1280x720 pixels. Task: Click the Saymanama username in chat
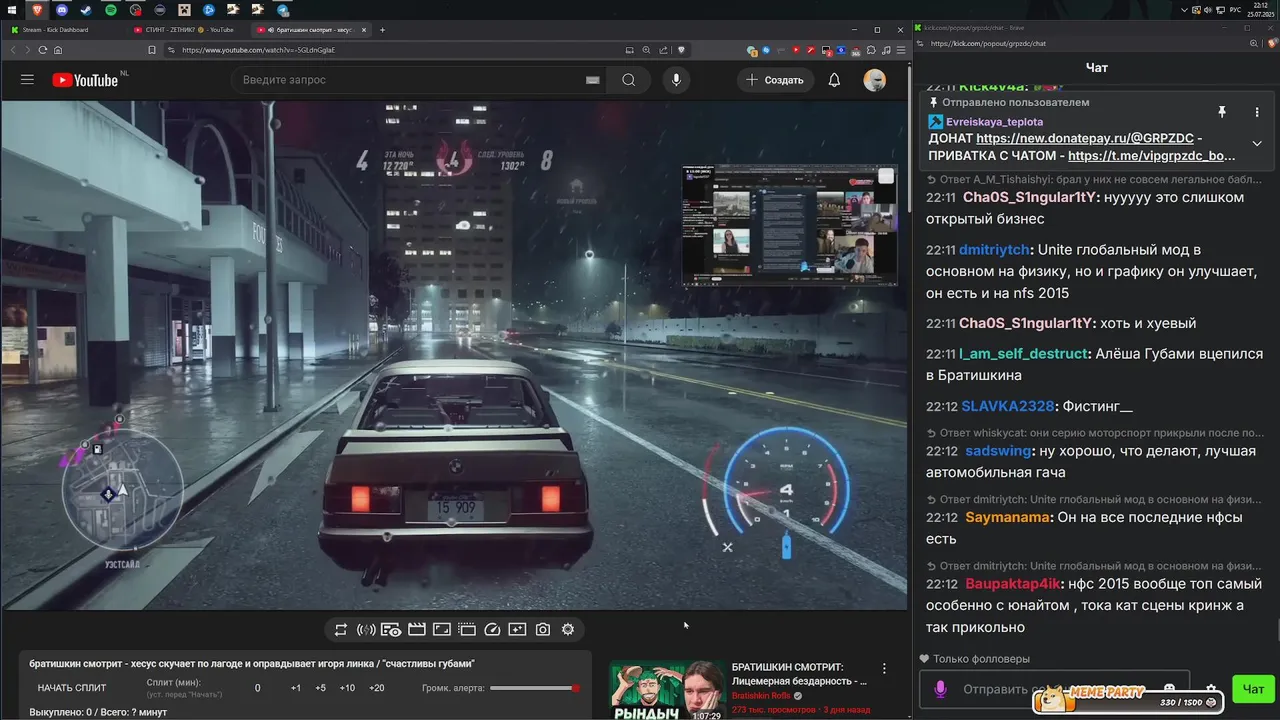(x=1008, y=518)
